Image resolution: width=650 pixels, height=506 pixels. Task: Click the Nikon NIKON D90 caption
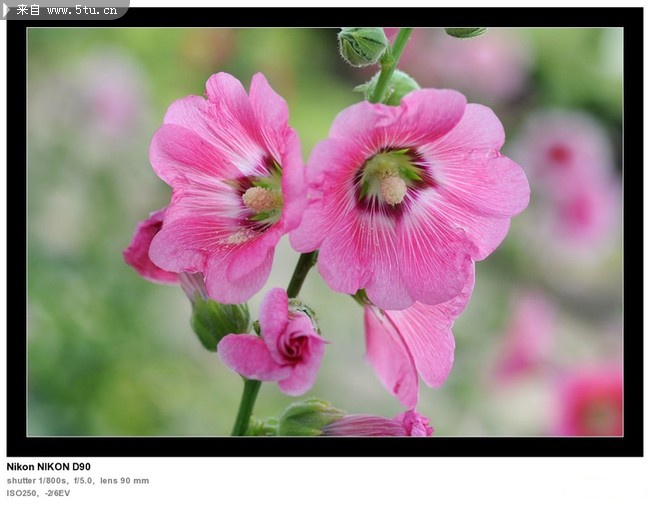[48, 466]
